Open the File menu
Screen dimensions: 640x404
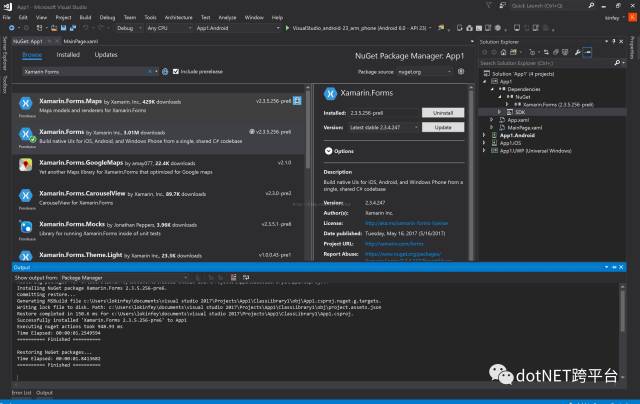[7, 18]
